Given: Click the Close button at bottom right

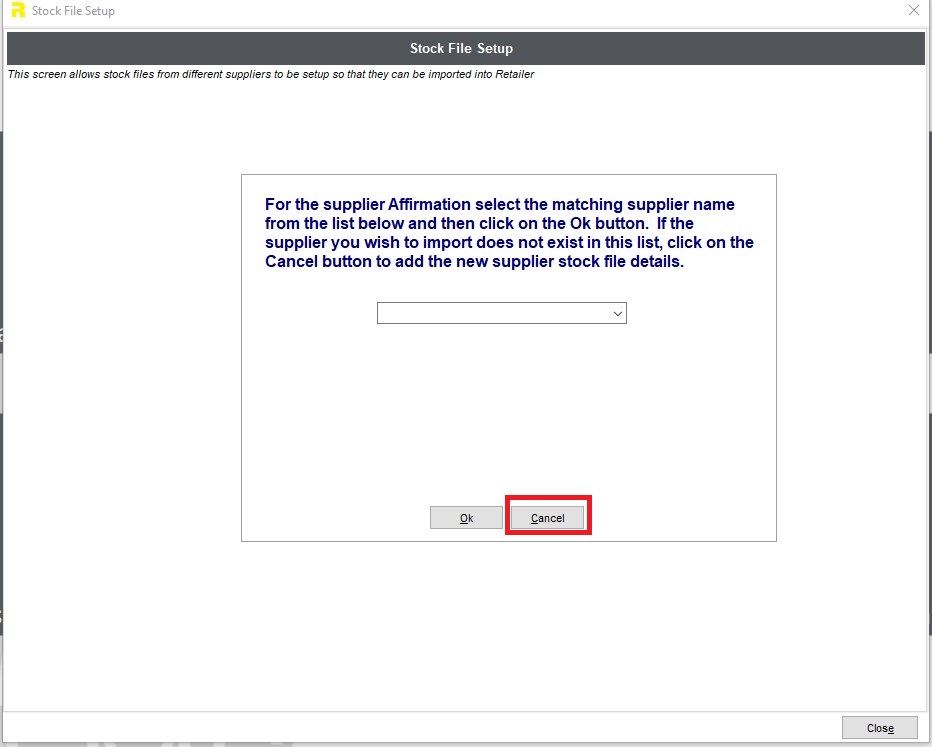Looking at the screenshot, I should click(879, 728).
